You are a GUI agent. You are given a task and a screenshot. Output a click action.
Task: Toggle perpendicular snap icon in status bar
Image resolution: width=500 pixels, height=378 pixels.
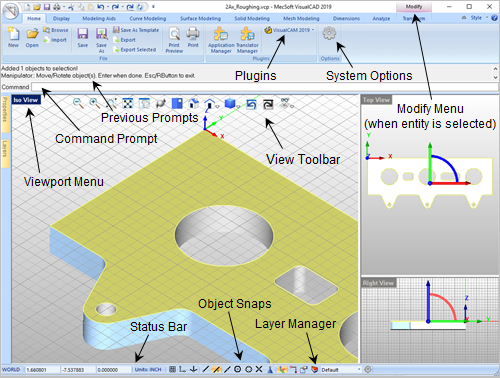(x=270, y=369)
